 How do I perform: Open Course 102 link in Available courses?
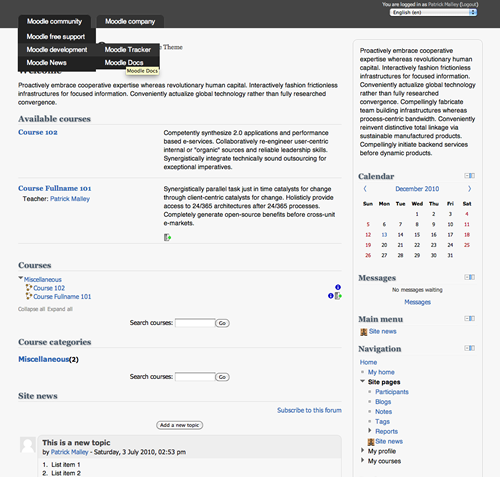38,132
